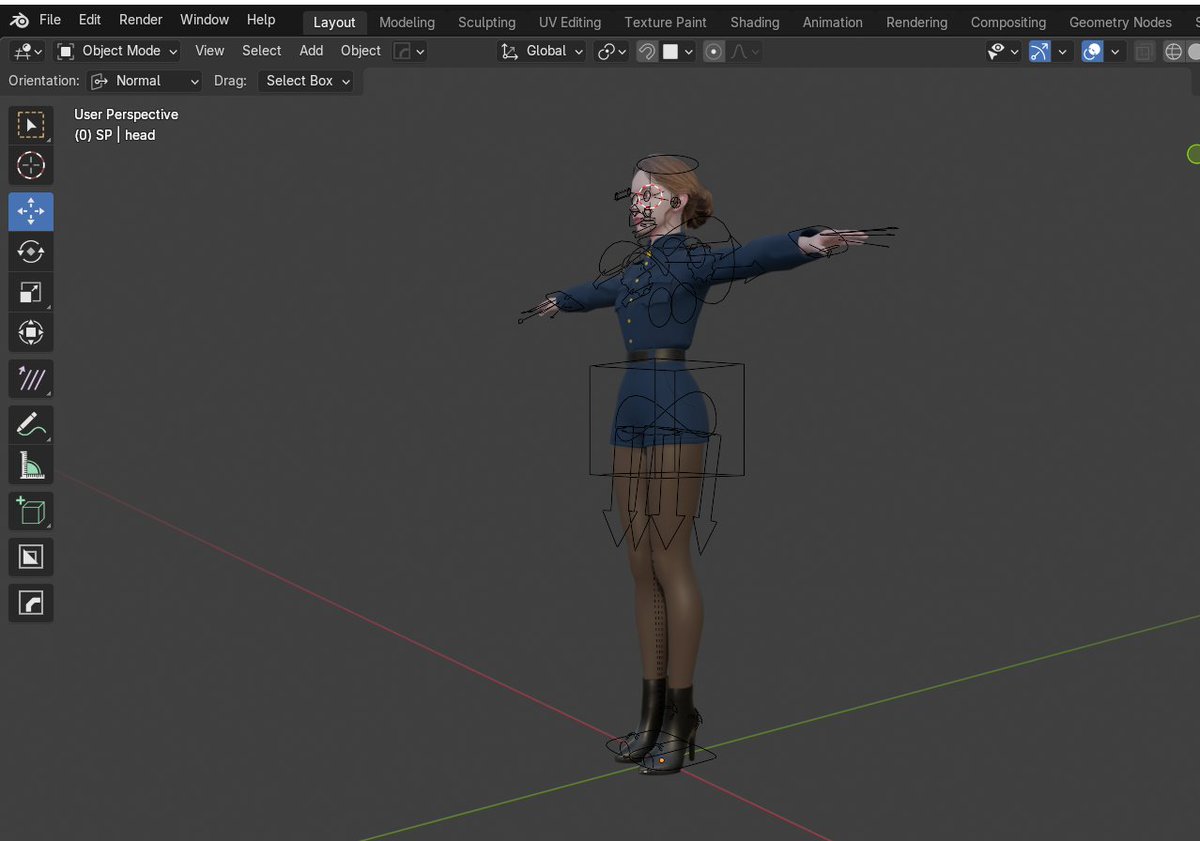
Task: Open the Object Mode dropdown
Action: (x=118, y=51)
